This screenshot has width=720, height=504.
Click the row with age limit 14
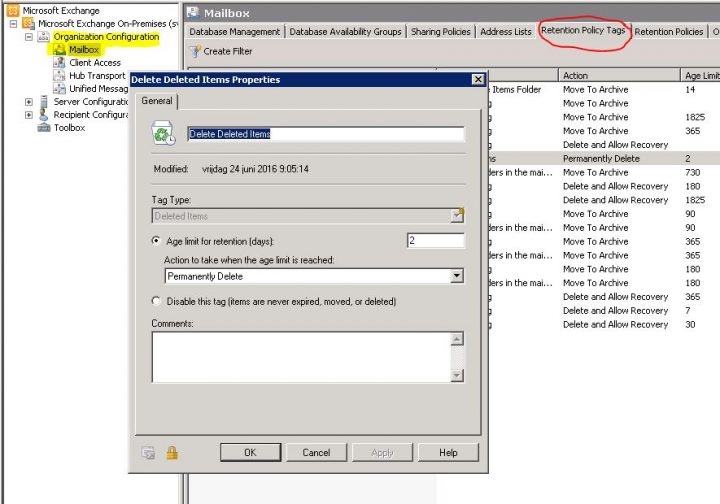(x=604, y=90)
